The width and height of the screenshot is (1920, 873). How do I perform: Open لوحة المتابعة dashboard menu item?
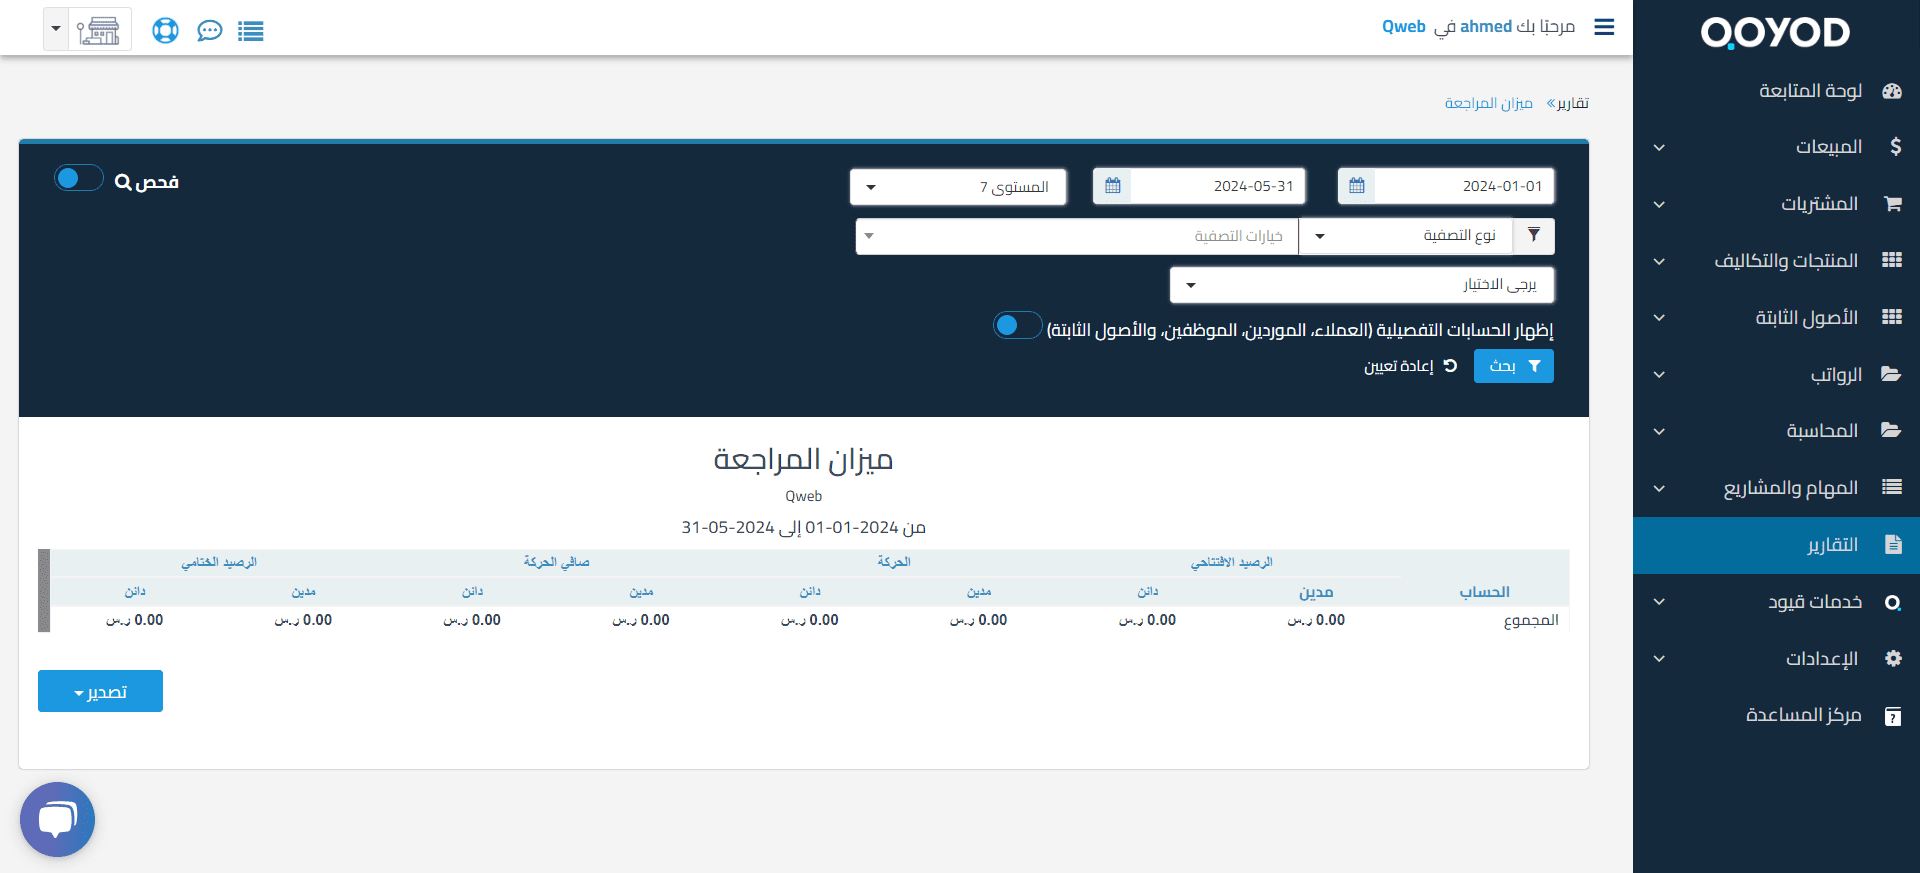click(1776, 91)
